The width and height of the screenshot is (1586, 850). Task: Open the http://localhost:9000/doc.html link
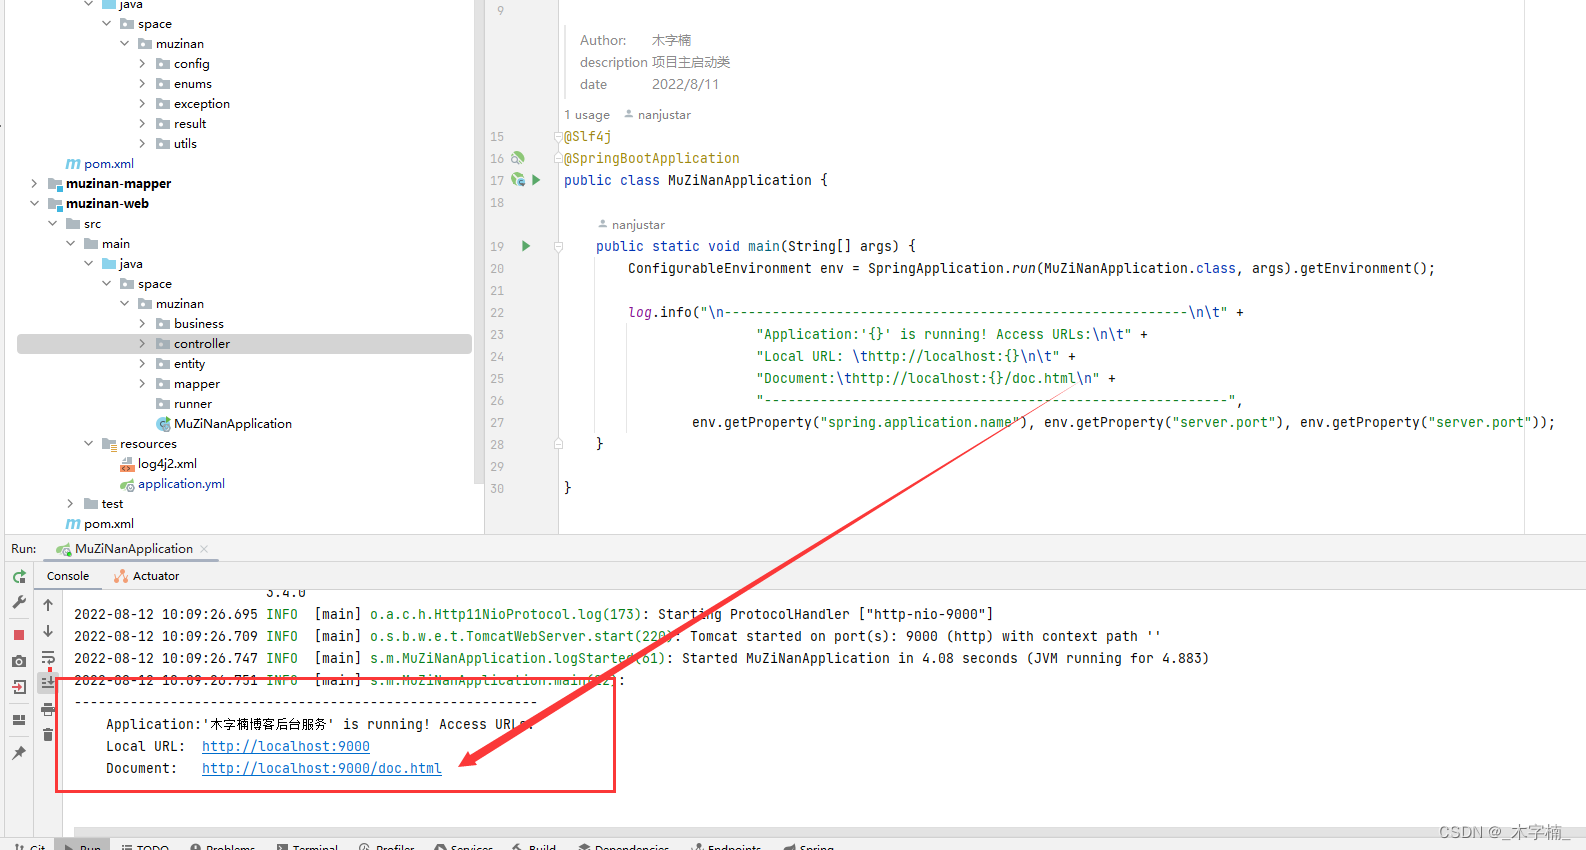[x=322, y=768]
